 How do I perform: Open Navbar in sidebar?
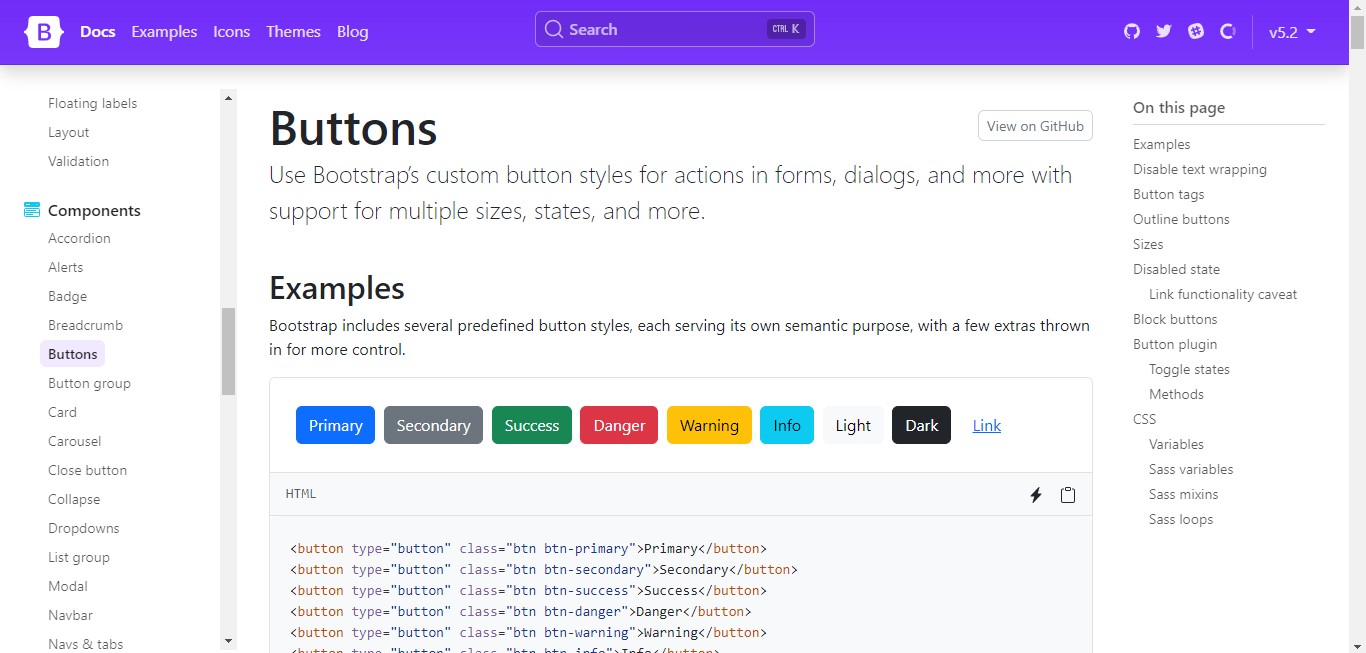tap(70, 615)
